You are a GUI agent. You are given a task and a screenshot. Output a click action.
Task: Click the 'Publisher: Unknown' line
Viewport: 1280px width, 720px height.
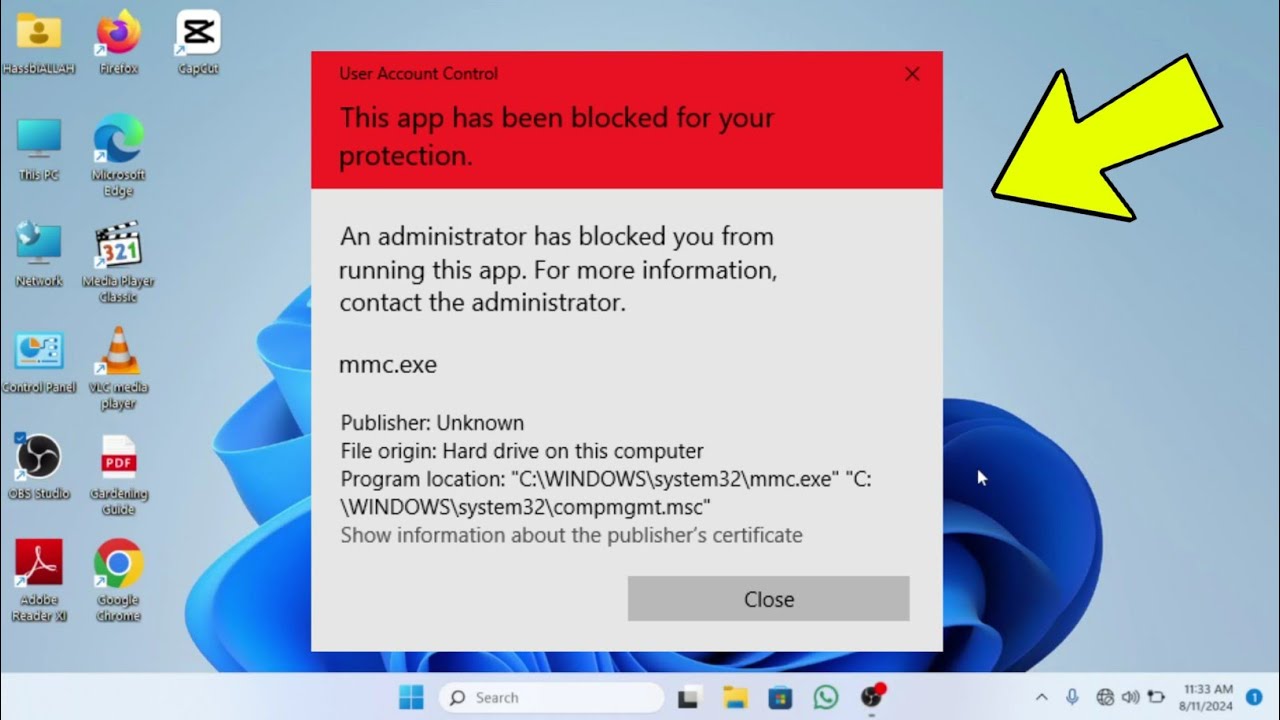point(432,423)
